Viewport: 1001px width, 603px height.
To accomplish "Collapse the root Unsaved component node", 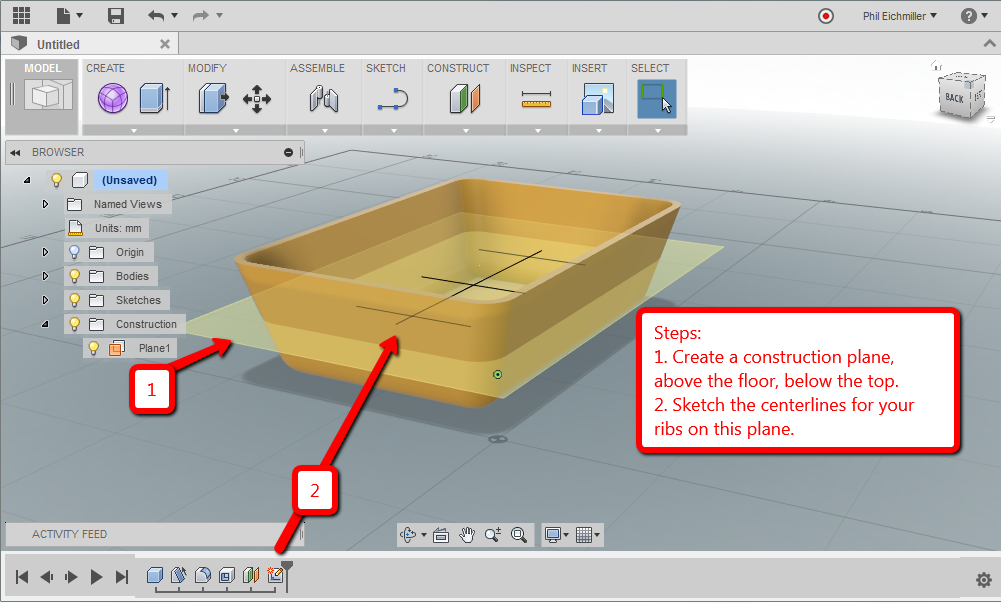I will click(27, 180).
